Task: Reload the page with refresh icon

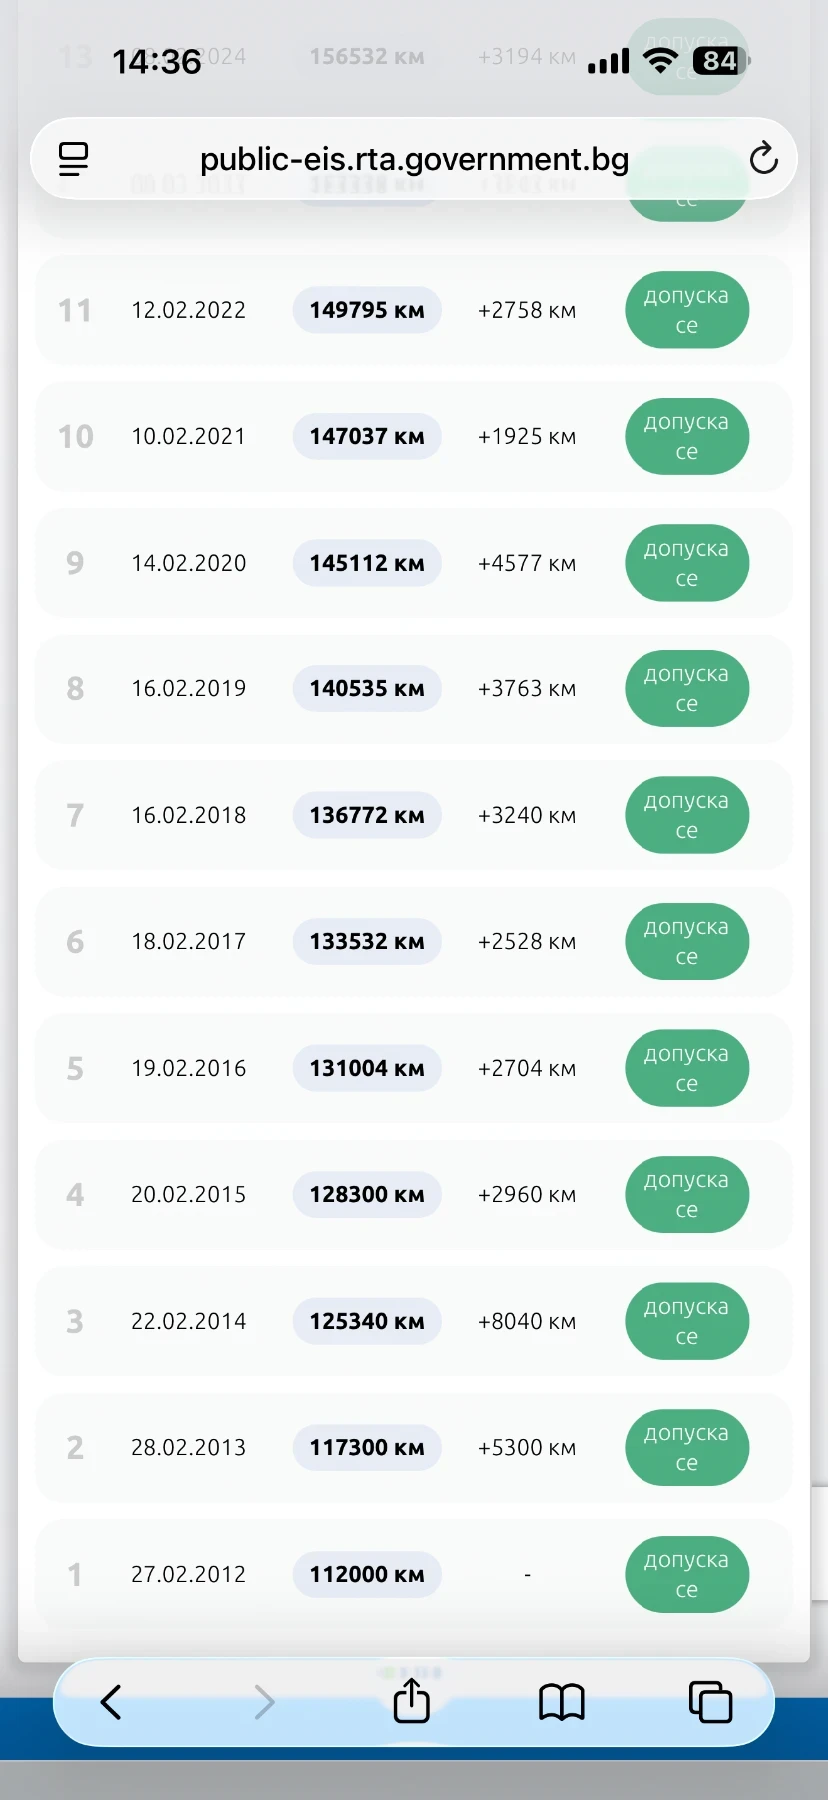Action: click(763, 158)
